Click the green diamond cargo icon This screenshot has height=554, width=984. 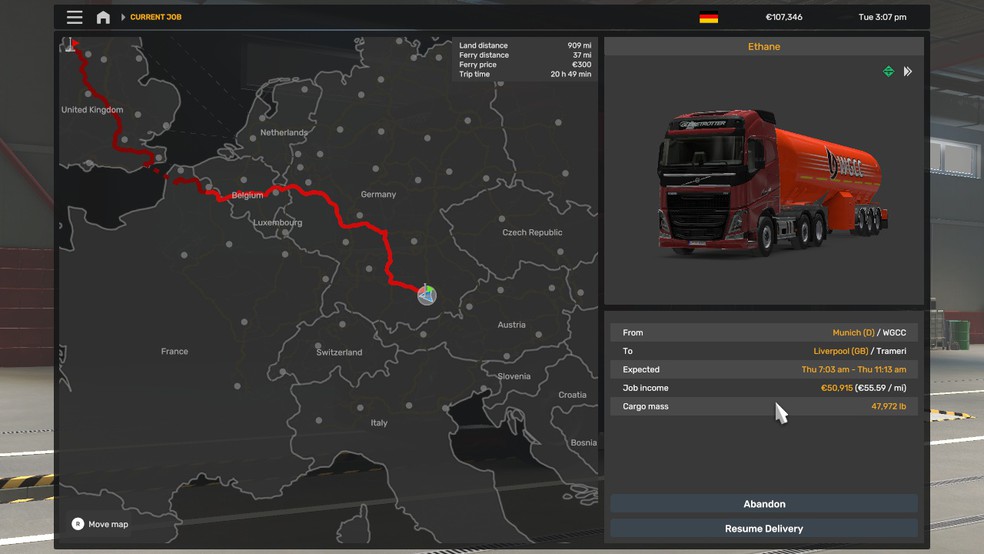(888, 72)
